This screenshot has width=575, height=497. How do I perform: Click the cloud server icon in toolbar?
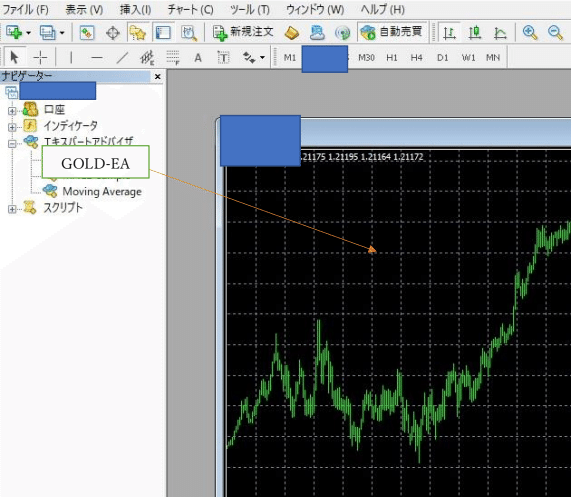(317, 33)
